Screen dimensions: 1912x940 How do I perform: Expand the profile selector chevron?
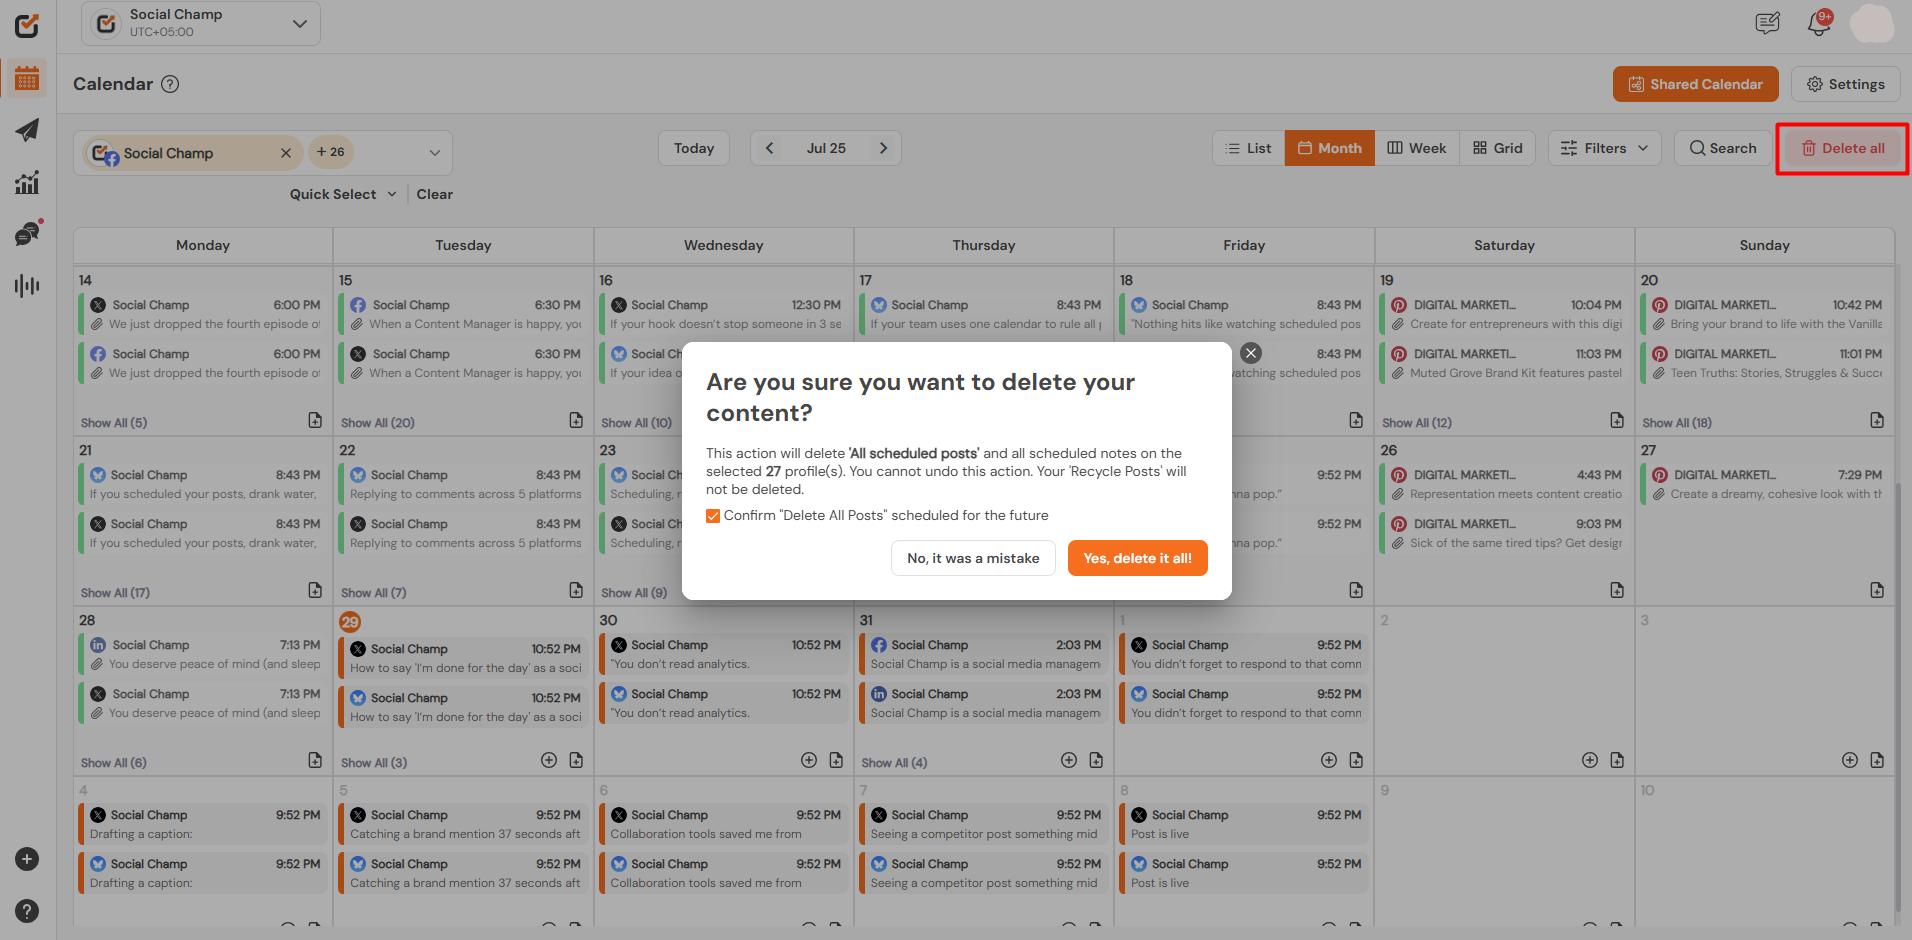434,153
